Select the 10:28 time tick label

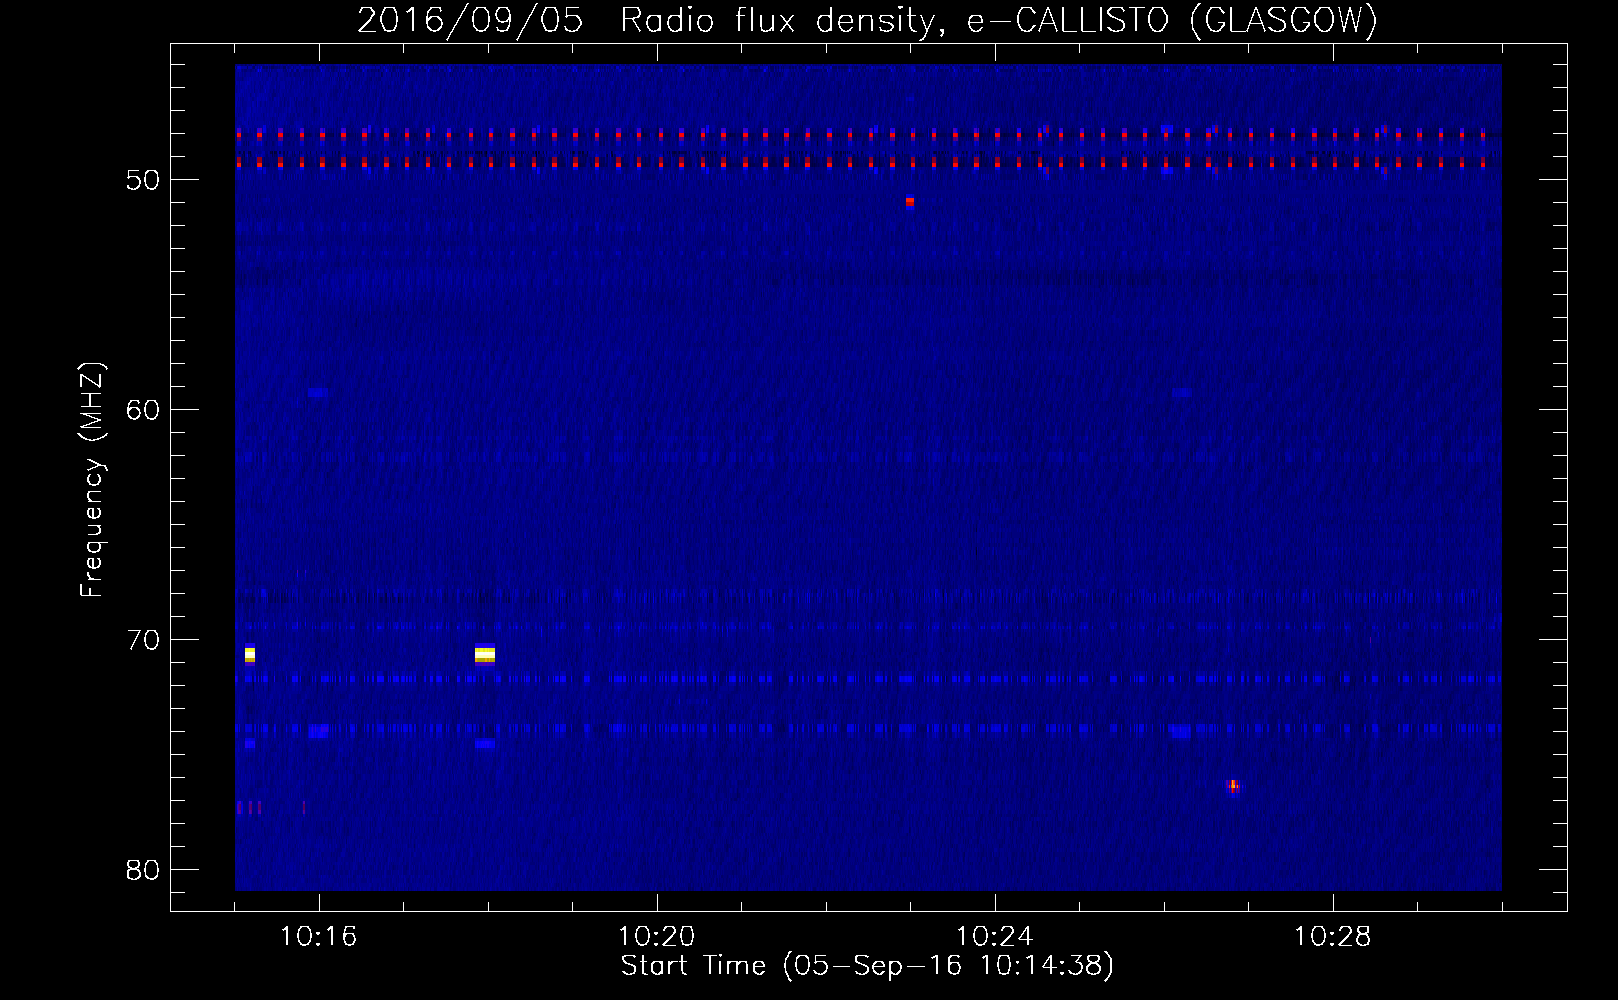point(1333,937)
